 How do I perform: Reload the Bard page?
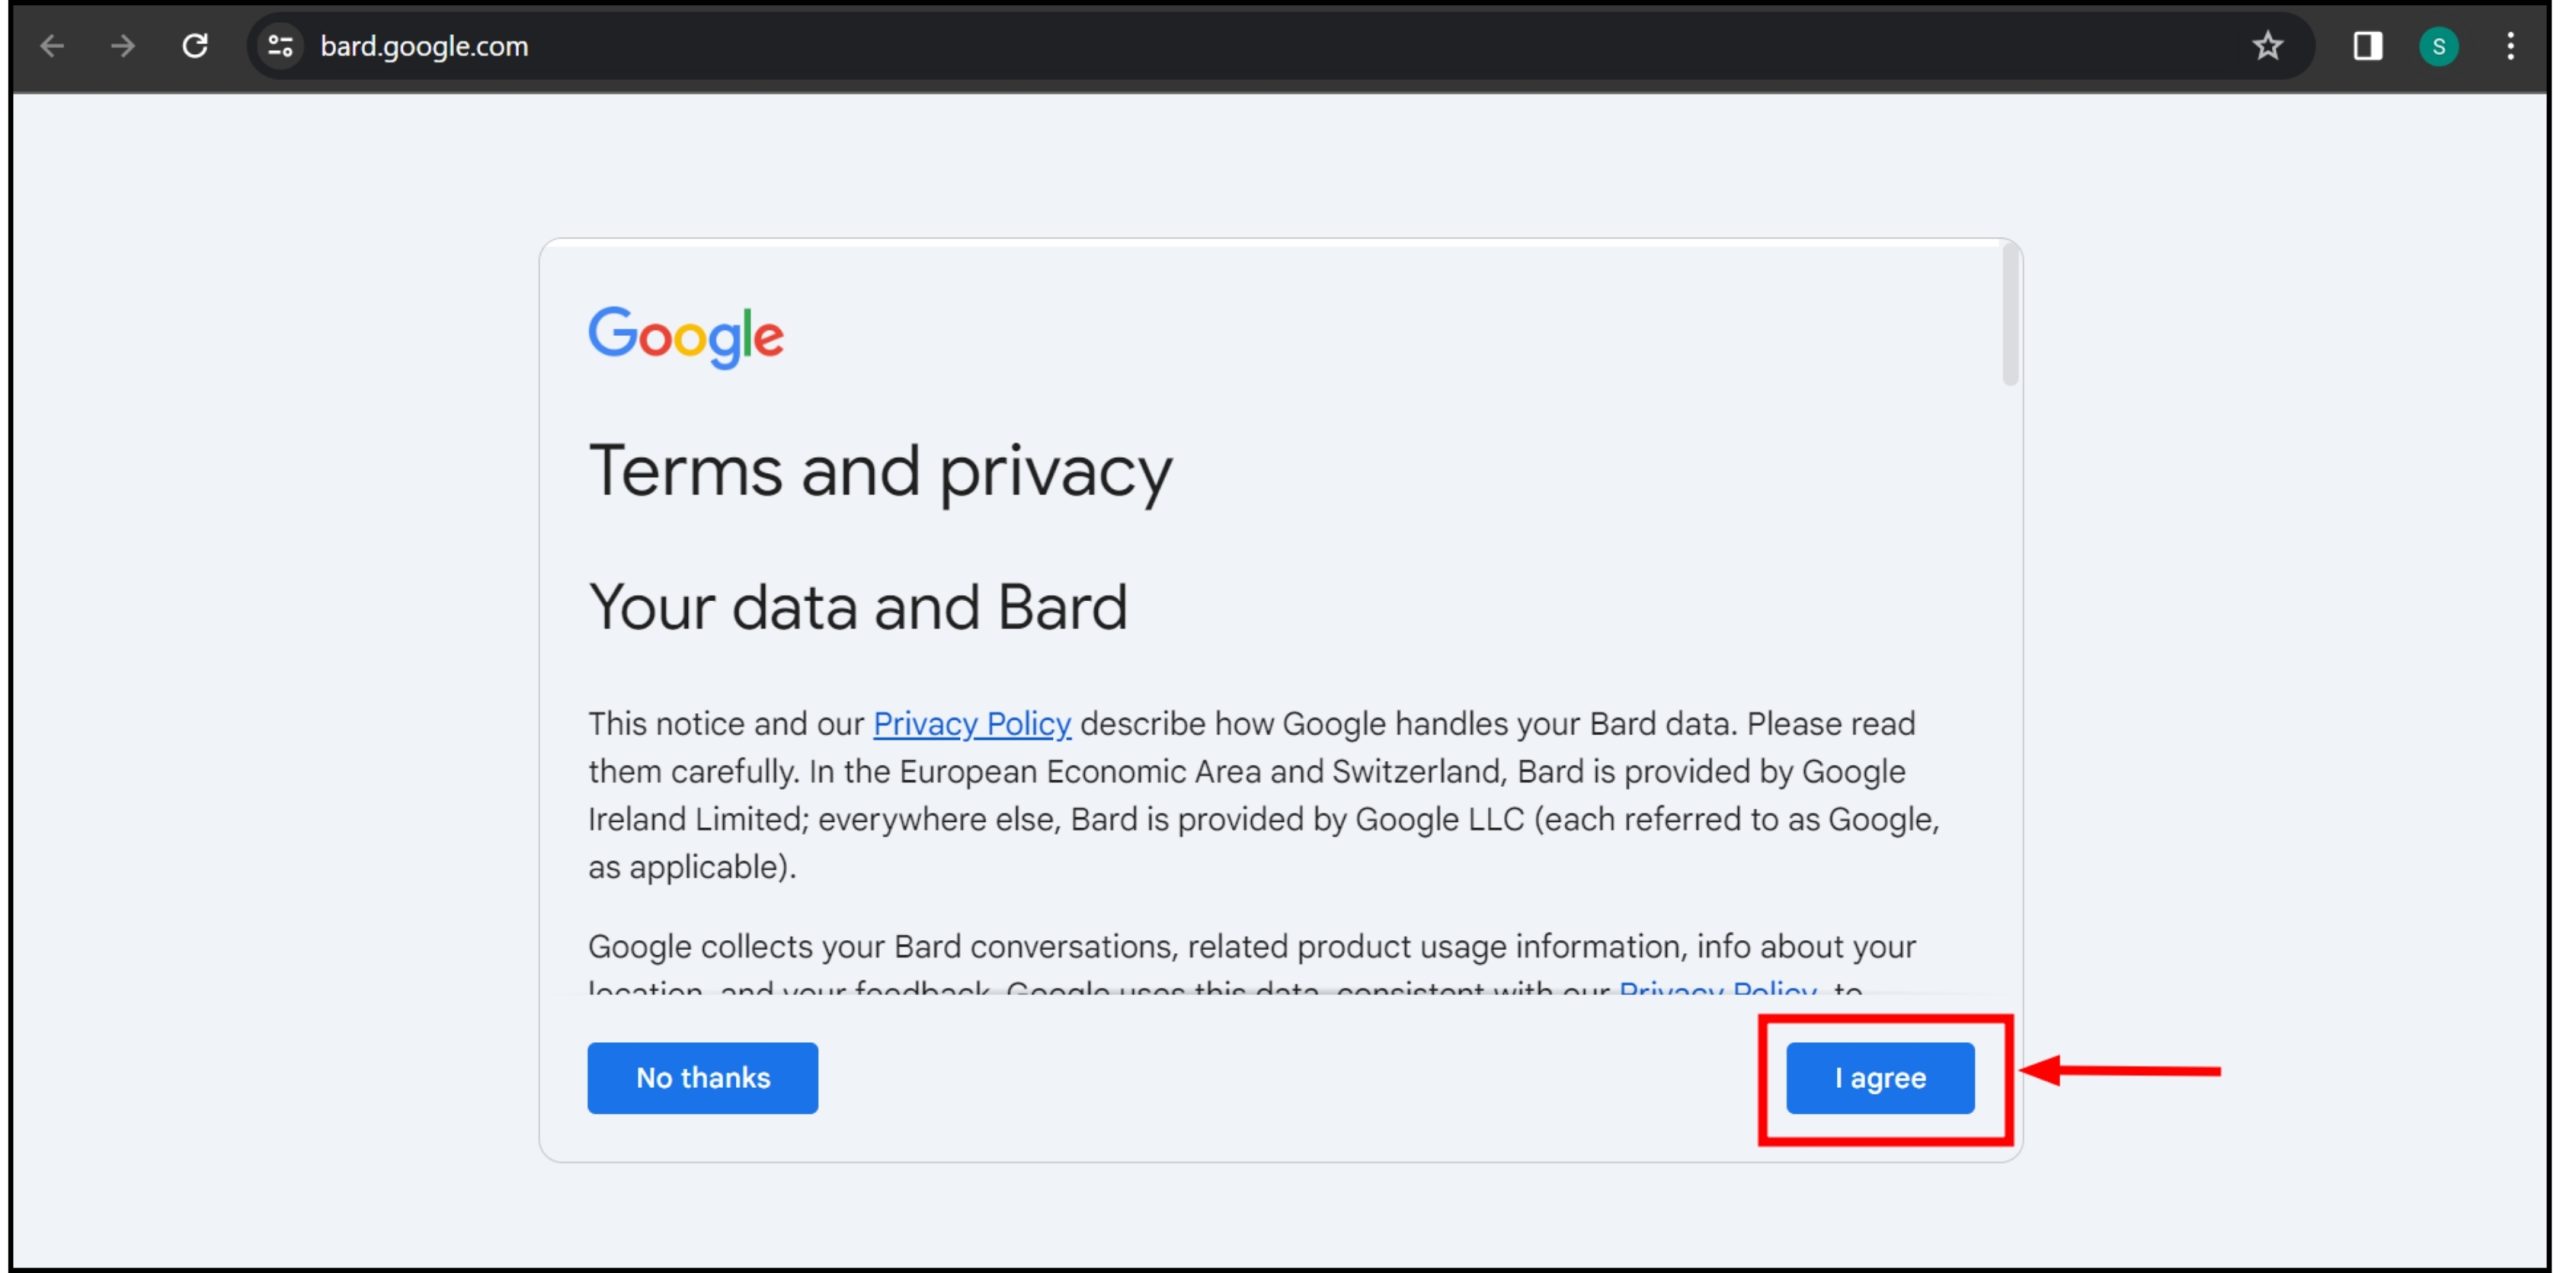click(x=195, y=46)
